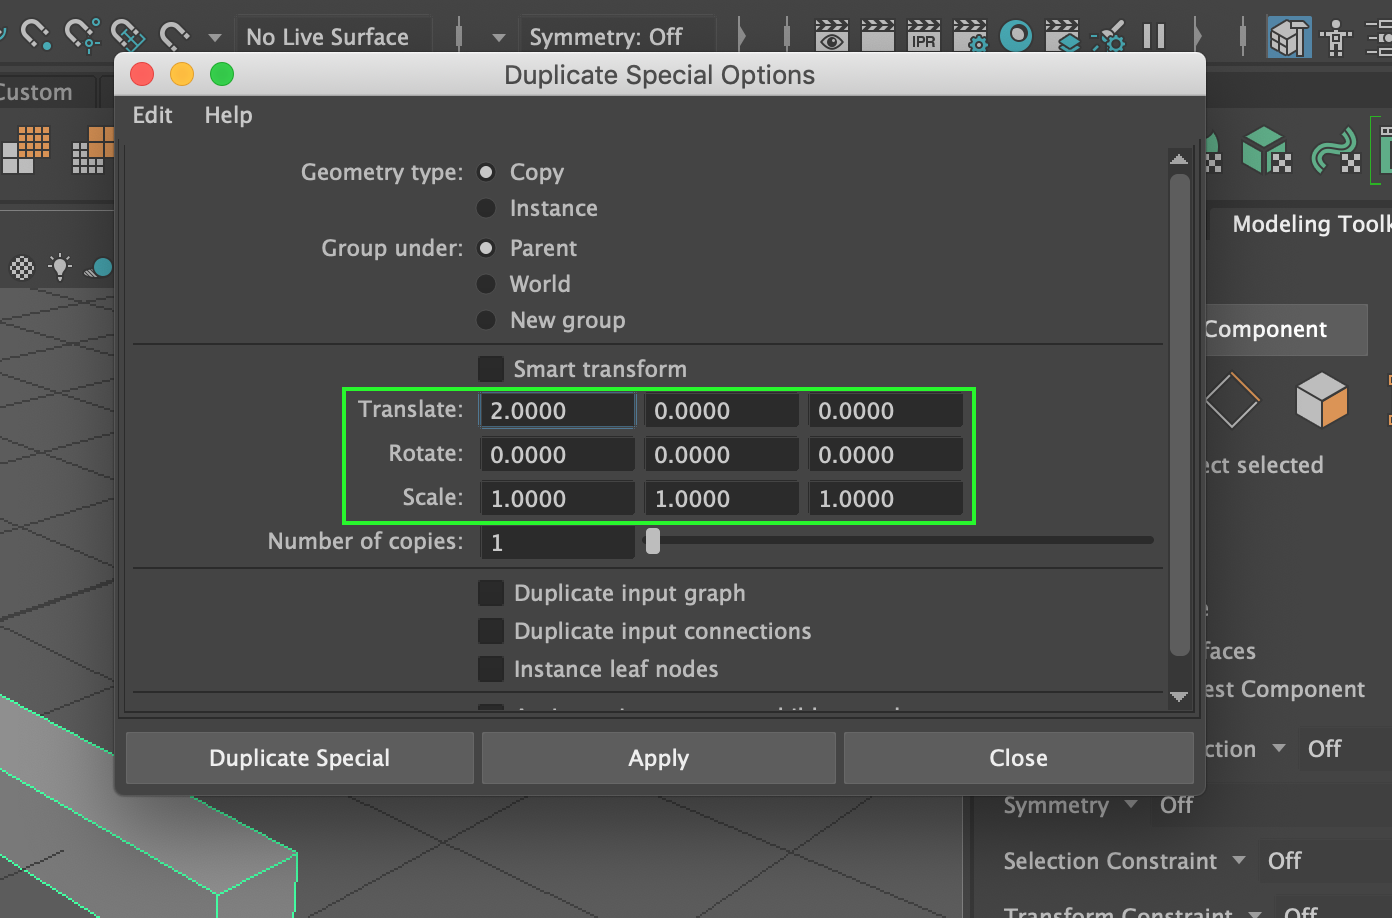Check Duplicate input graph option
Viewport: 1392px width, 918px height.
[491, 593]
